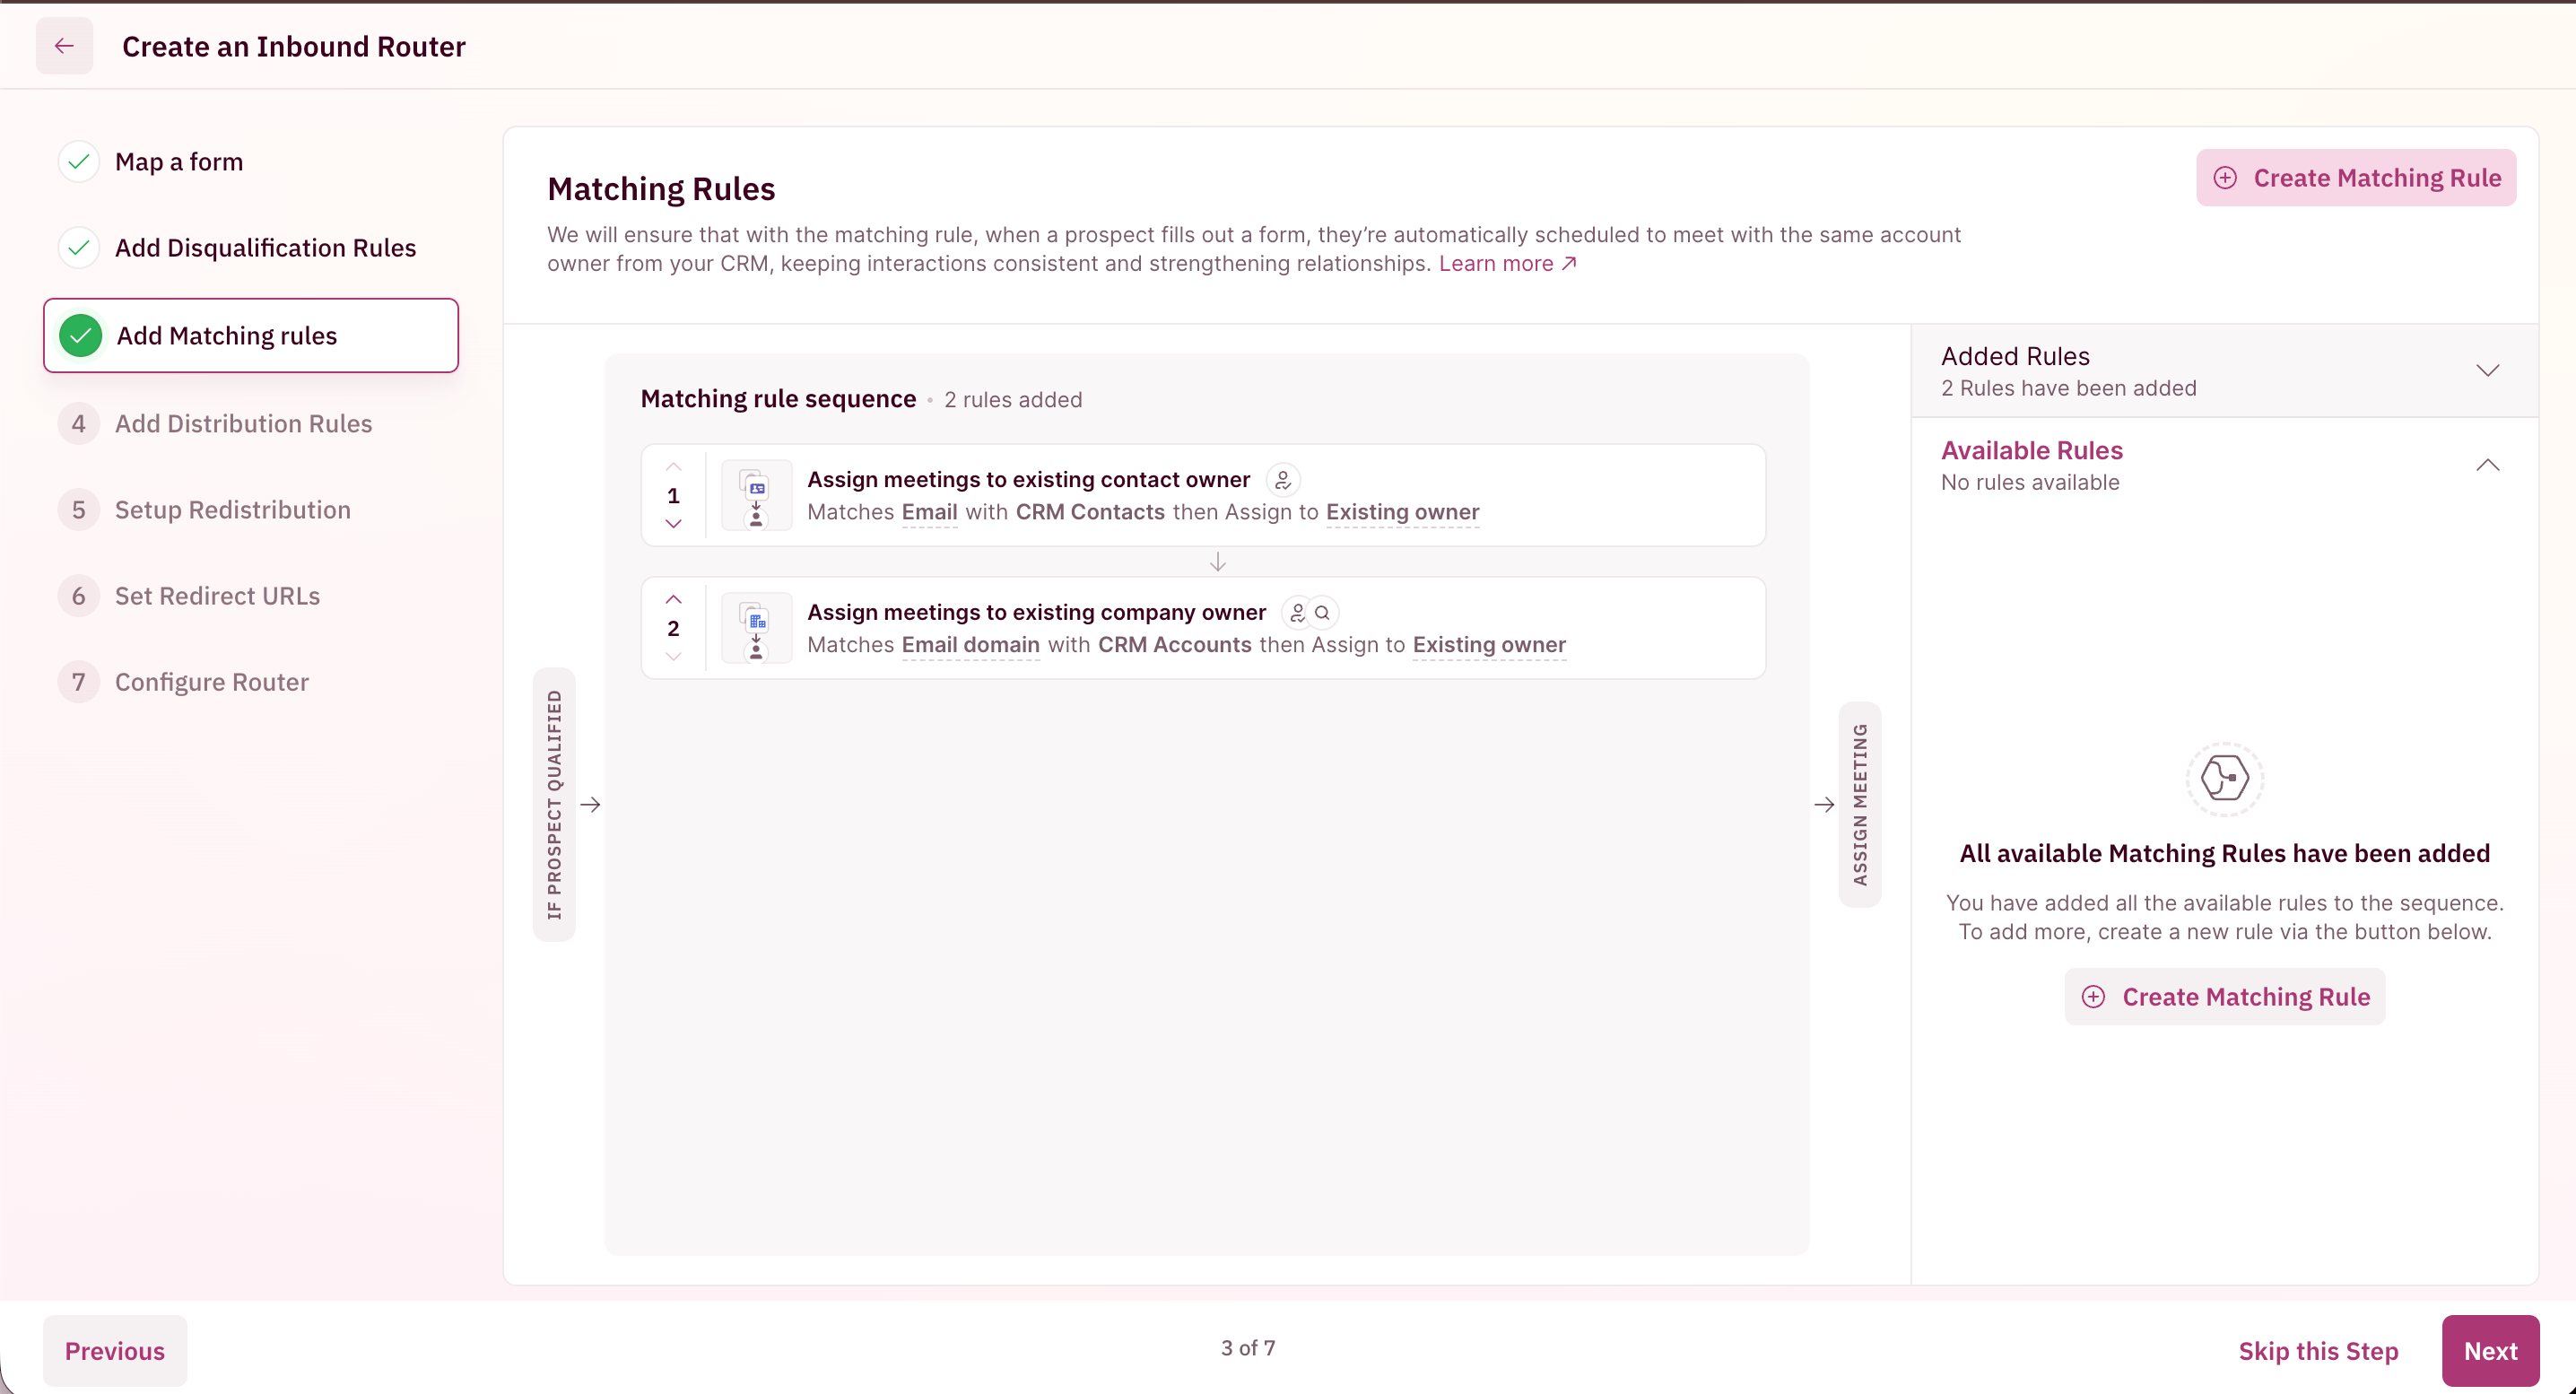2576x1394 pixels.
Task: Move rule 2 down in the sequence
Action: coord(673,657)
